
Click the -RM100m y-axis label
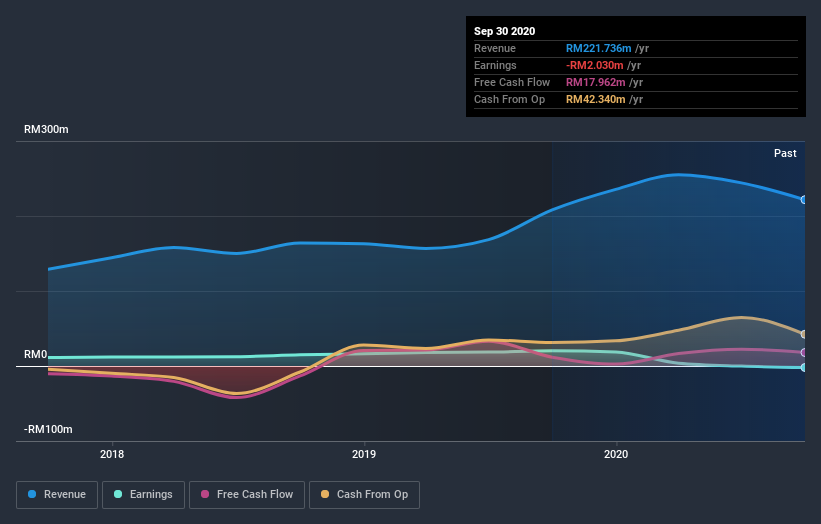[x=48, y=429]
